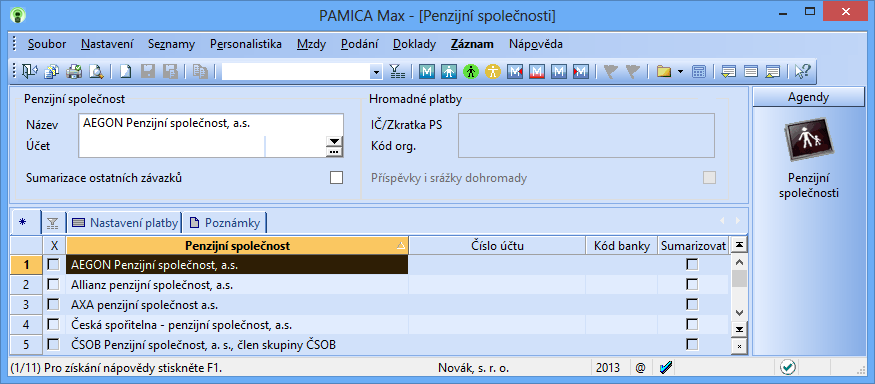Enable Sumarizace ostatních závazků checkbox
The height and width of the screenshot is (384, 875).
click(x=336, y=178)
